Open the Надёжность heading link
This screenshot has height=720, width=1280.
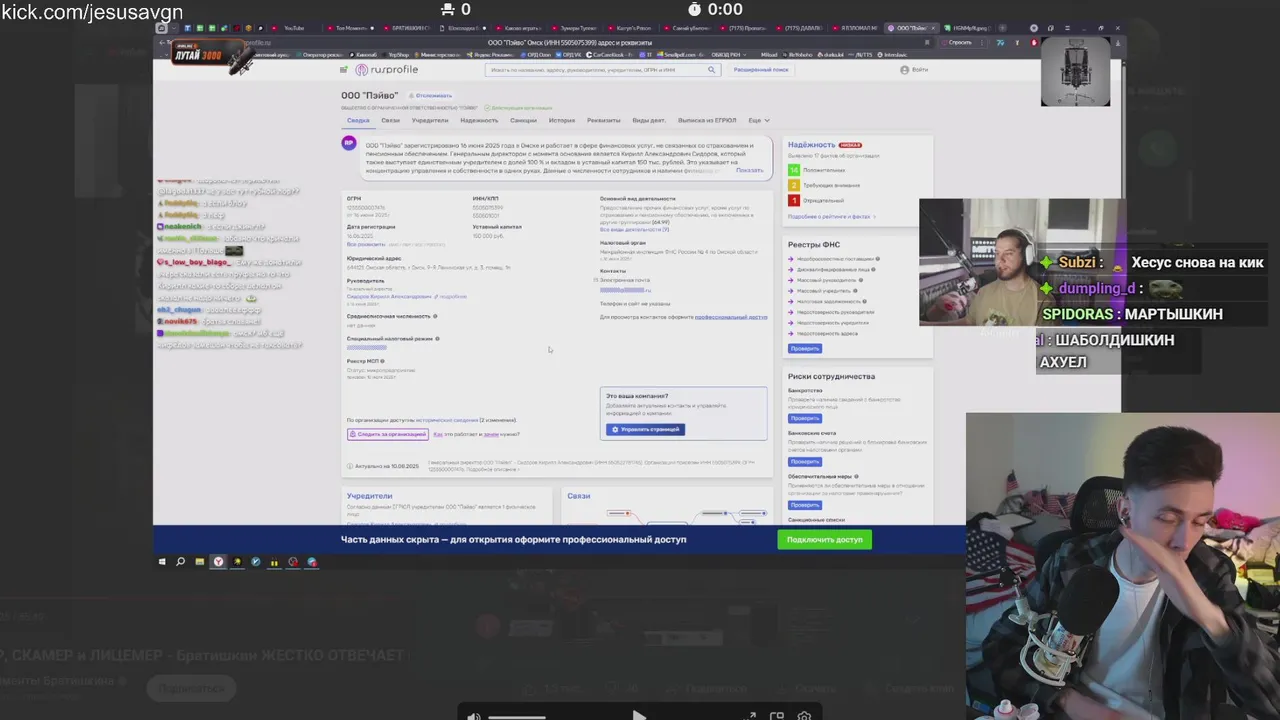pos(811,145)
